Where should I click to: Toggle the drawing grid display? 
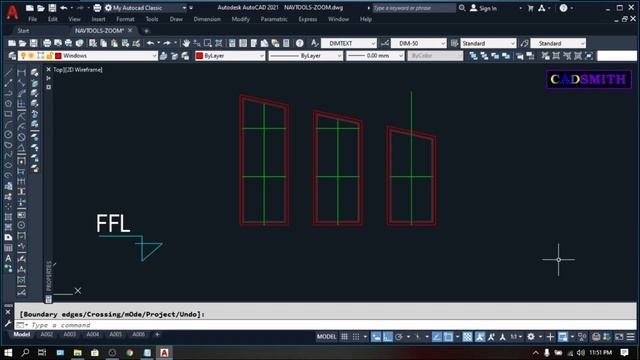[x=344, y=337]
